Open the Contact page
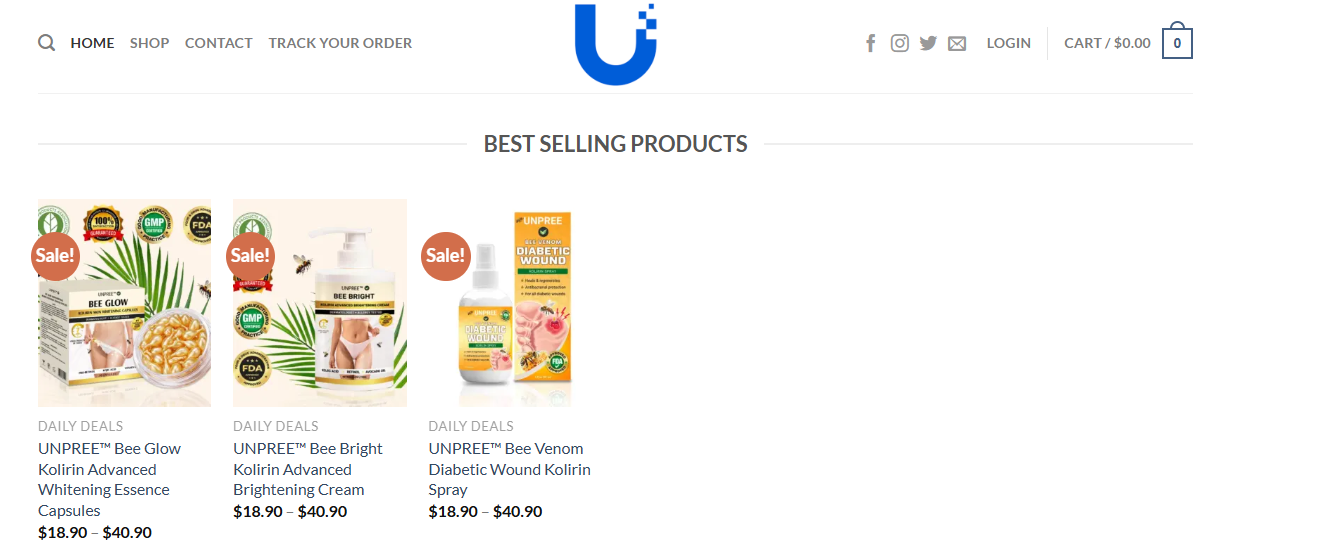The image size is (1322, 555). pyautogui.click(x=218, y=43)
